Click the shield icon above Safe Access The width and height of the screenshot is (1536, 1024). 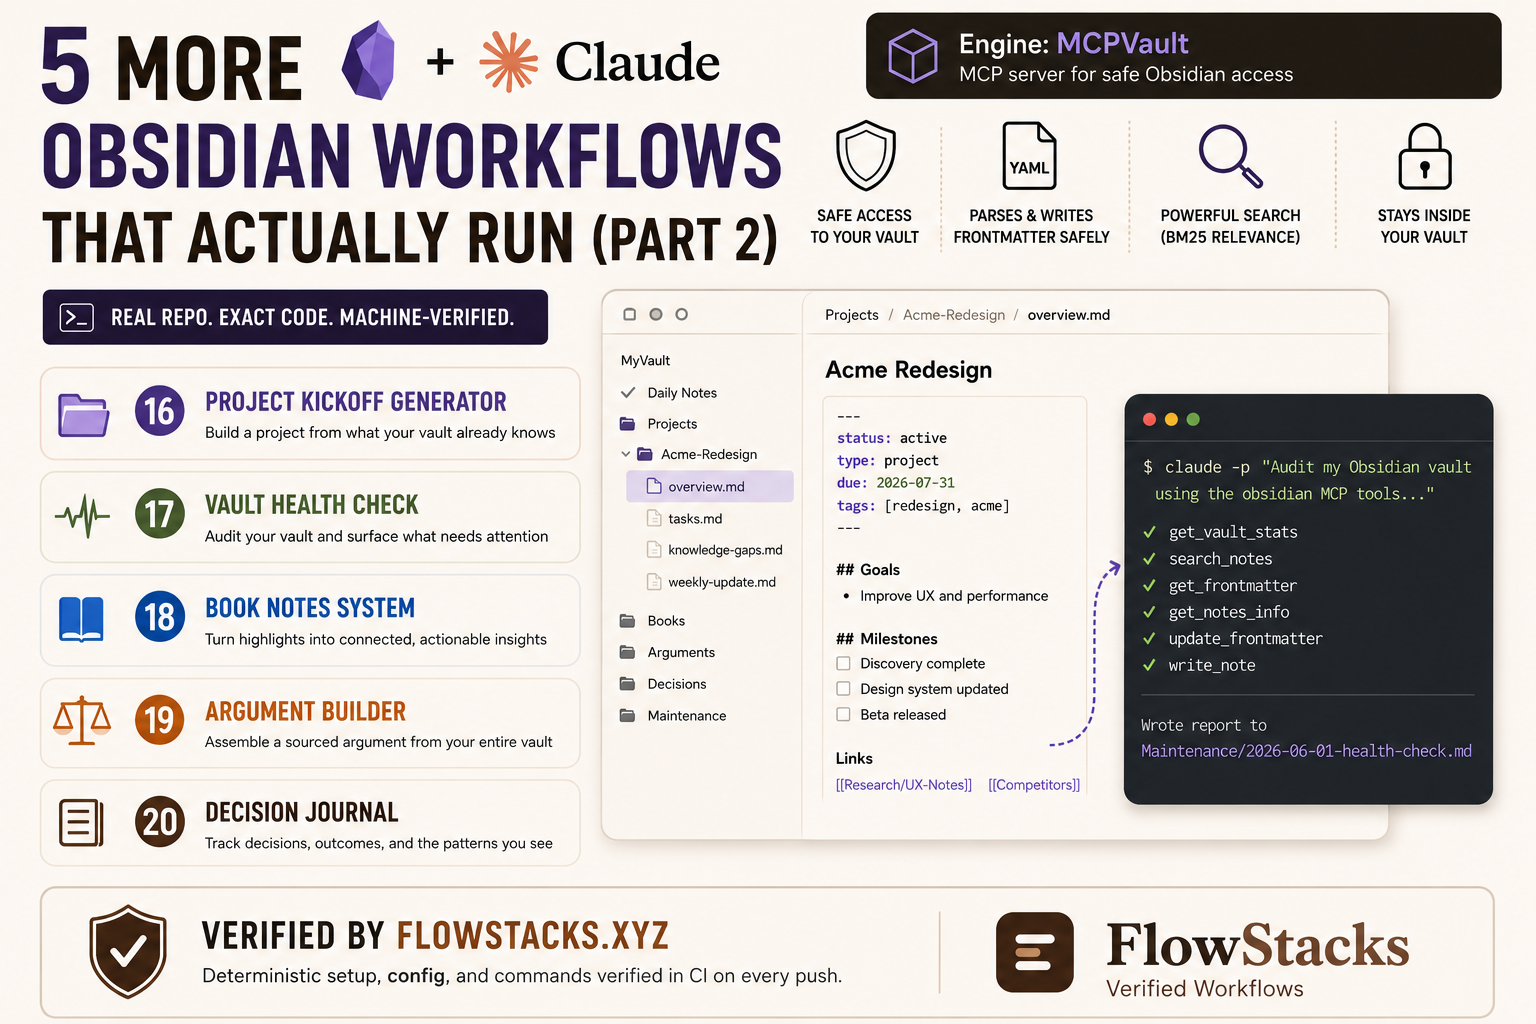tap(865, 156)
